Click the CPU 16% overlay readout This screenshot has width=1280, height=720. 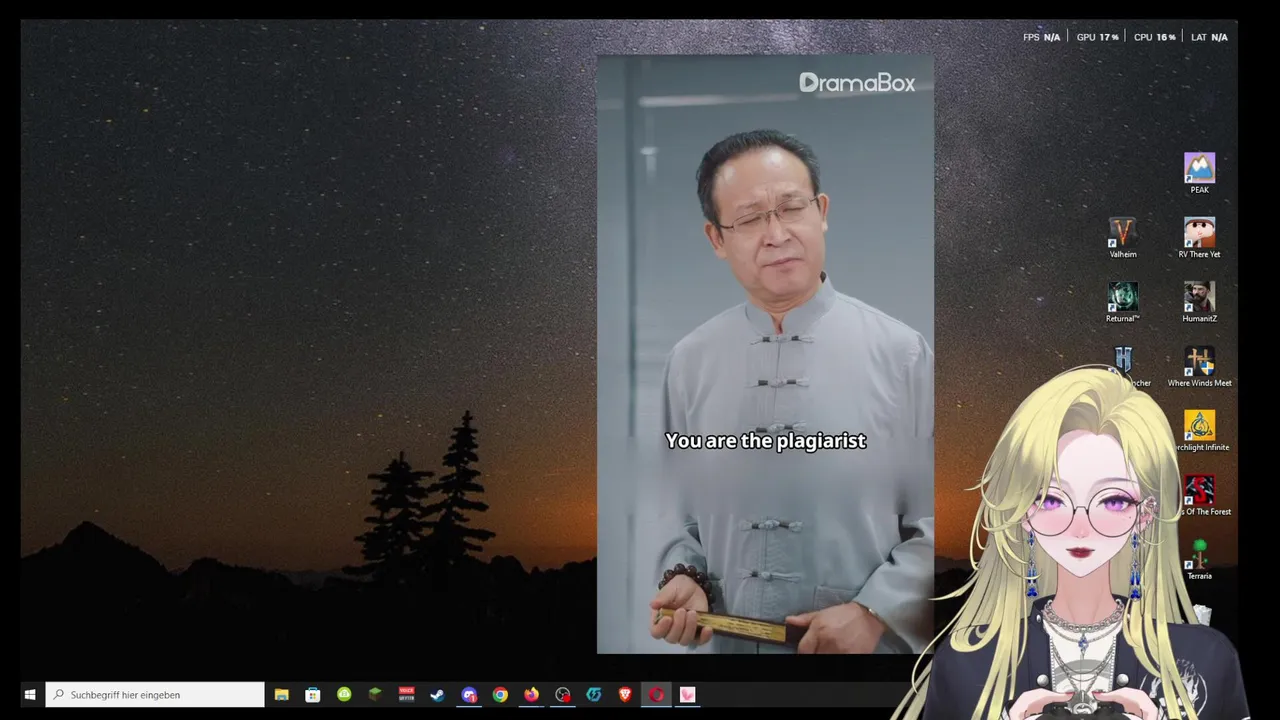pyautogui.click(x=1154, y=37)
